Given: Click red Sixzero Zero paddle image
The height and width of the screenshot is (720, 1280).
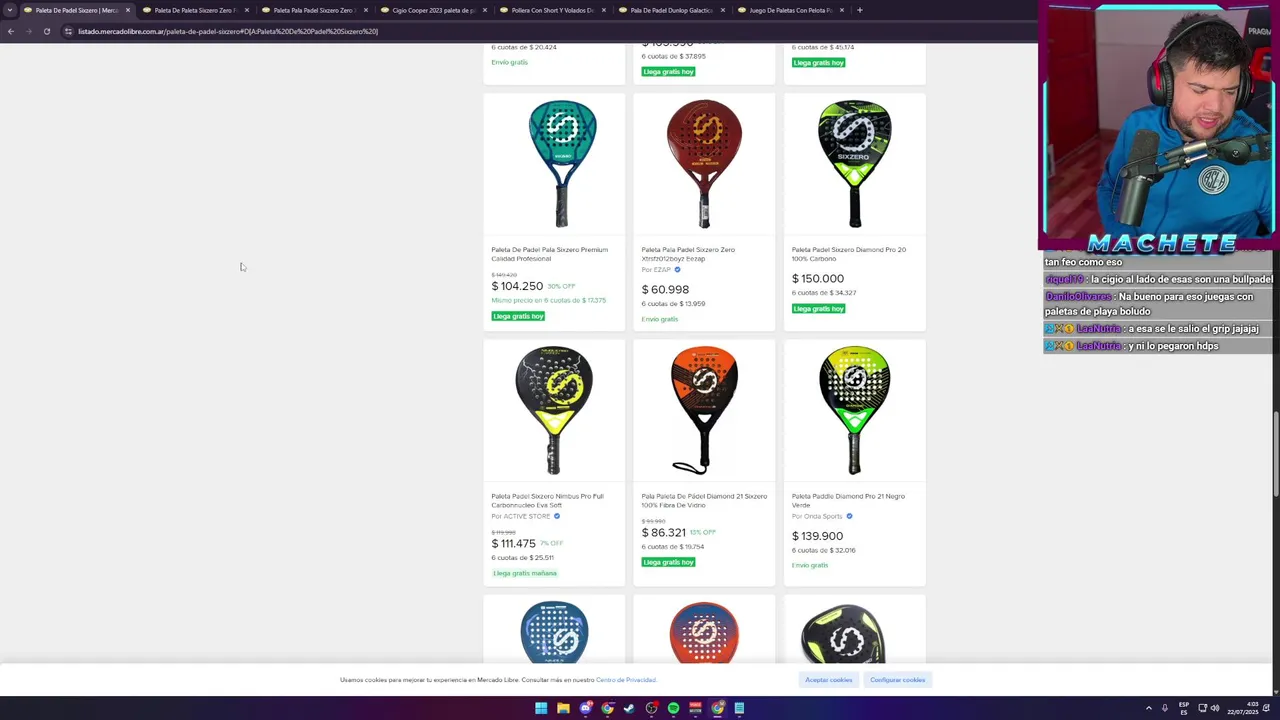Looking at the screenshot, I should click(x=704, y=164).
